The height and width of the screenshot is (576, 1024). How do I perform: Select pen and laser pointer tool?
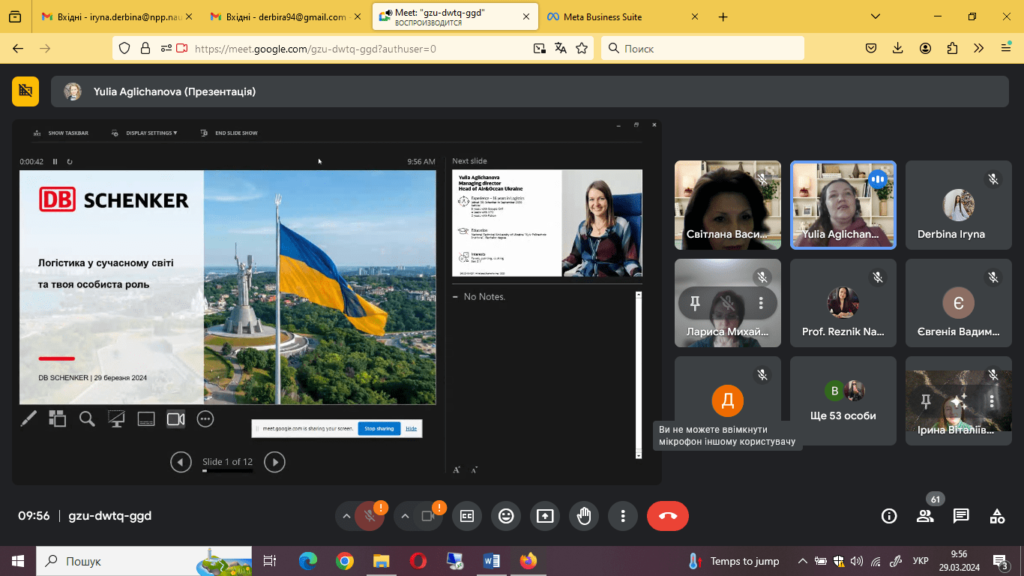coord(28,419)
